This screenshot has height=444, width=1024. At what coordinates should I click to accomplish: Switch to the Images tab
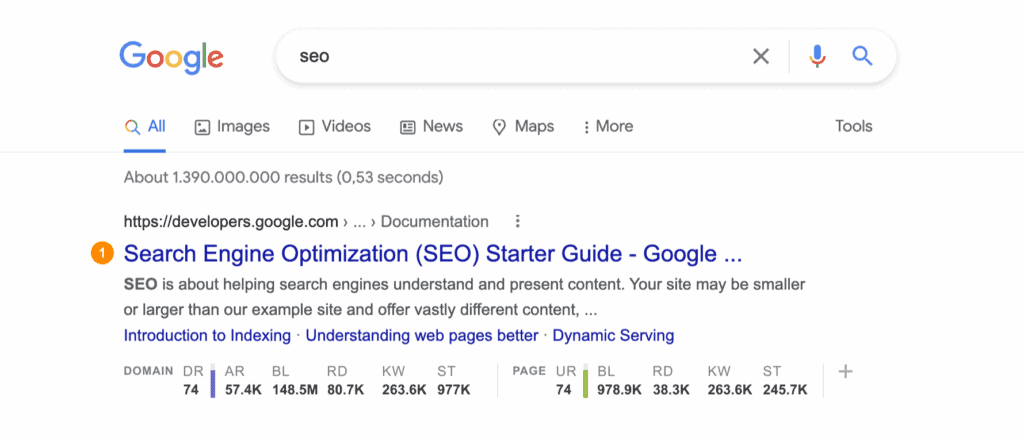point(232,127)
